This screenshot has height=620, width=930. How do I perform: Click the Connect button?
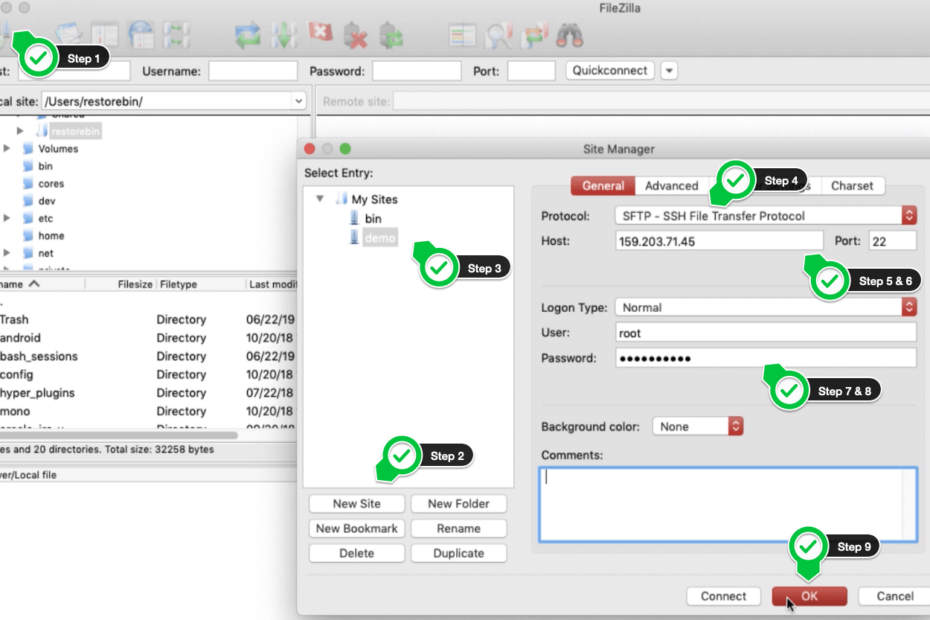[x=723, y=596]
